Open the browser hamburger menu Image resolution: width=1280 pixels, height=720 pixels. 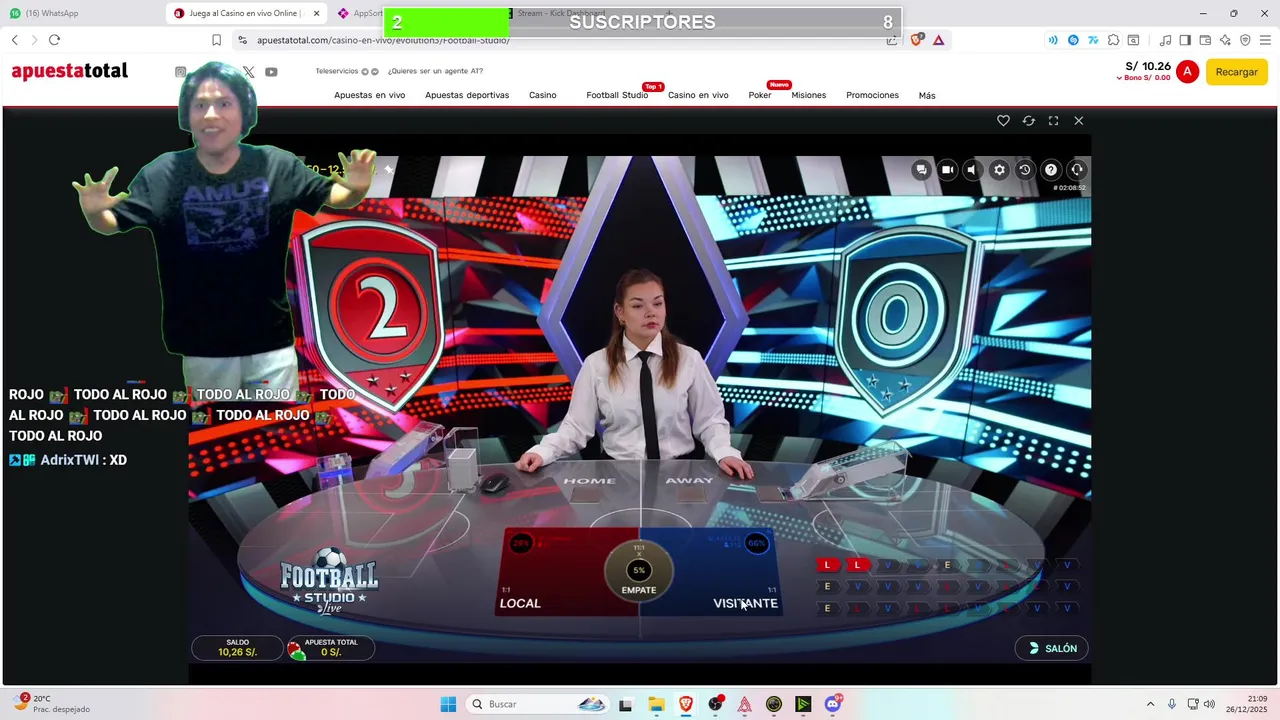(x=1265, y=40)
